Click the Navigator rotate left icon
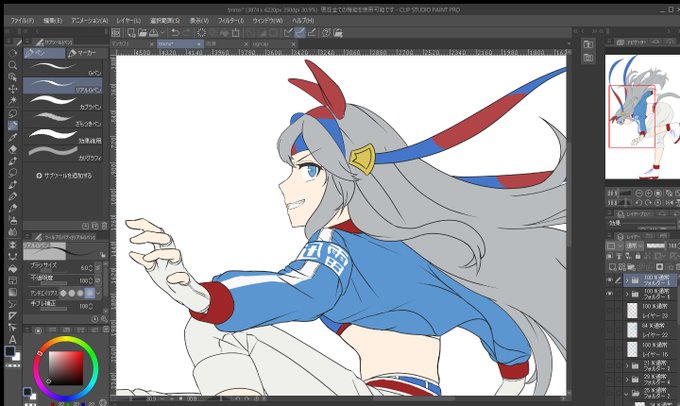Viewport: 680px width, 406px height. click(x=639, y=203)
